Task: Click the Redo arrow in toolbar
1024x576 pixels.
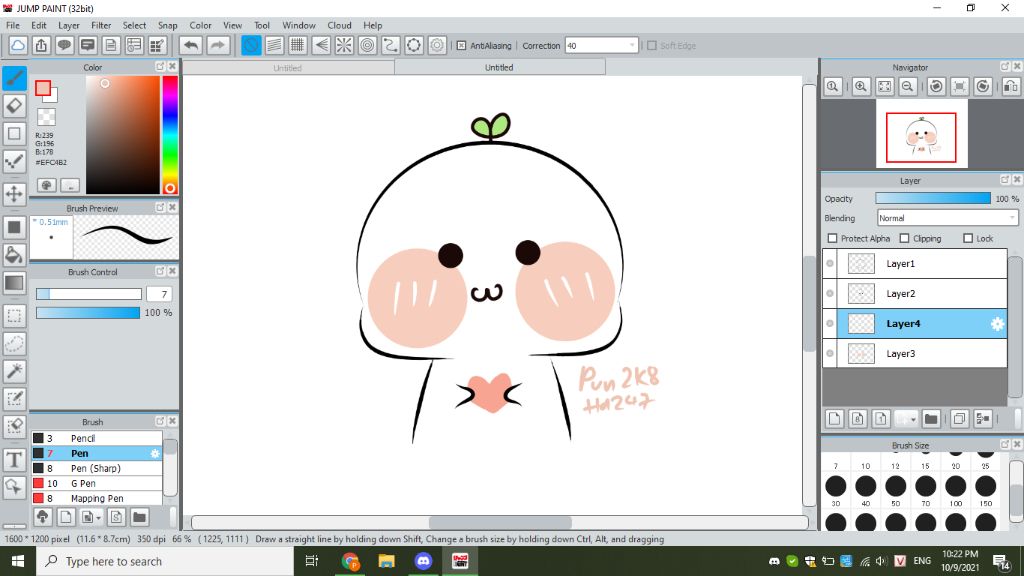Action: (217, 45)
